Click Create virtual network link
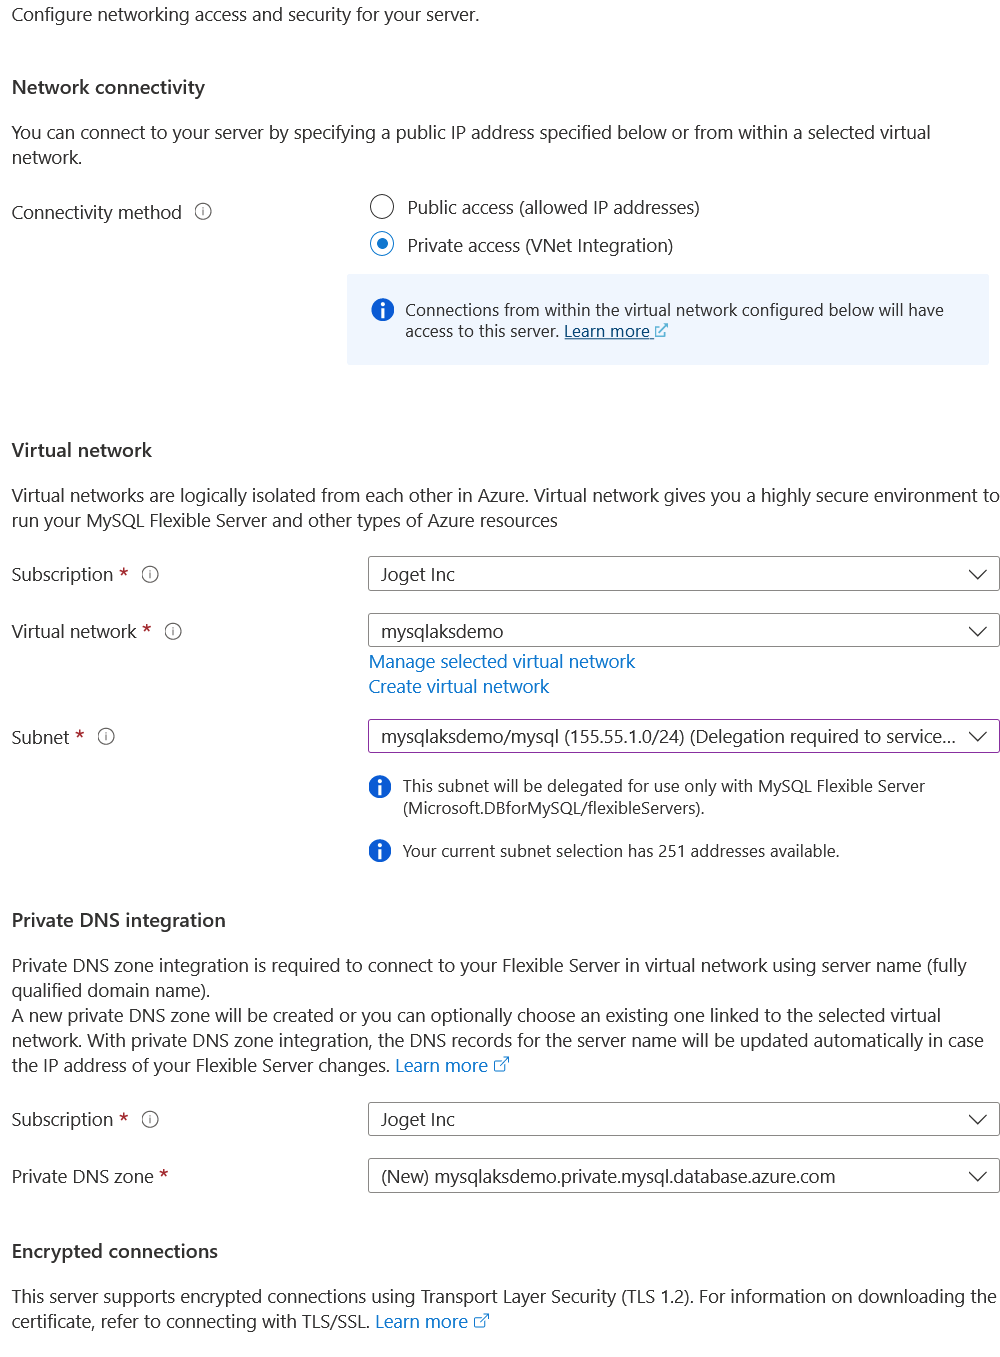 point(458,687)
